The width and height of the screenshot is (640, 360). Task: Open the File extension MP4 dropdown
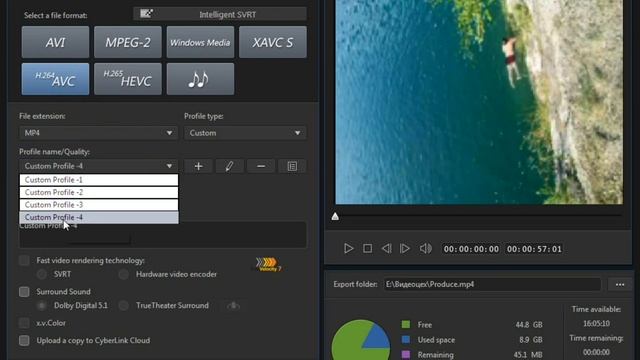tap(98, 133)
